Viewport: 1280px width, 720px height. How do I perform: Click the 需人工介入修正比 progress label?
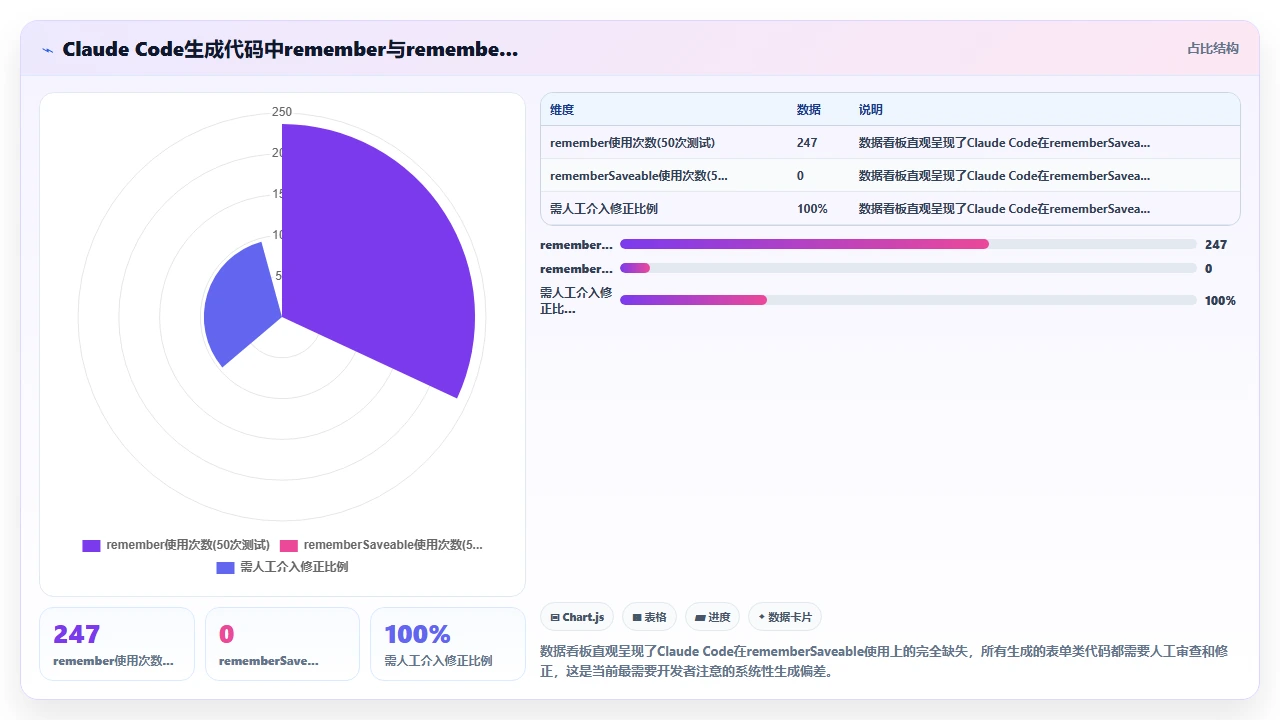[576, 300]
